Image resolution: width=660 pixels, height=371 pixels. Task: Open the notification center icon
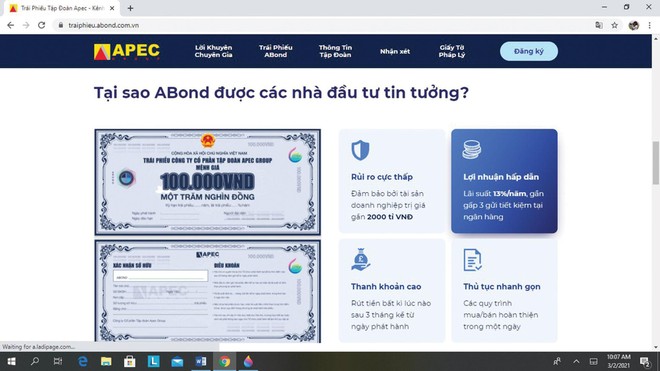click(x=644, y=361)
